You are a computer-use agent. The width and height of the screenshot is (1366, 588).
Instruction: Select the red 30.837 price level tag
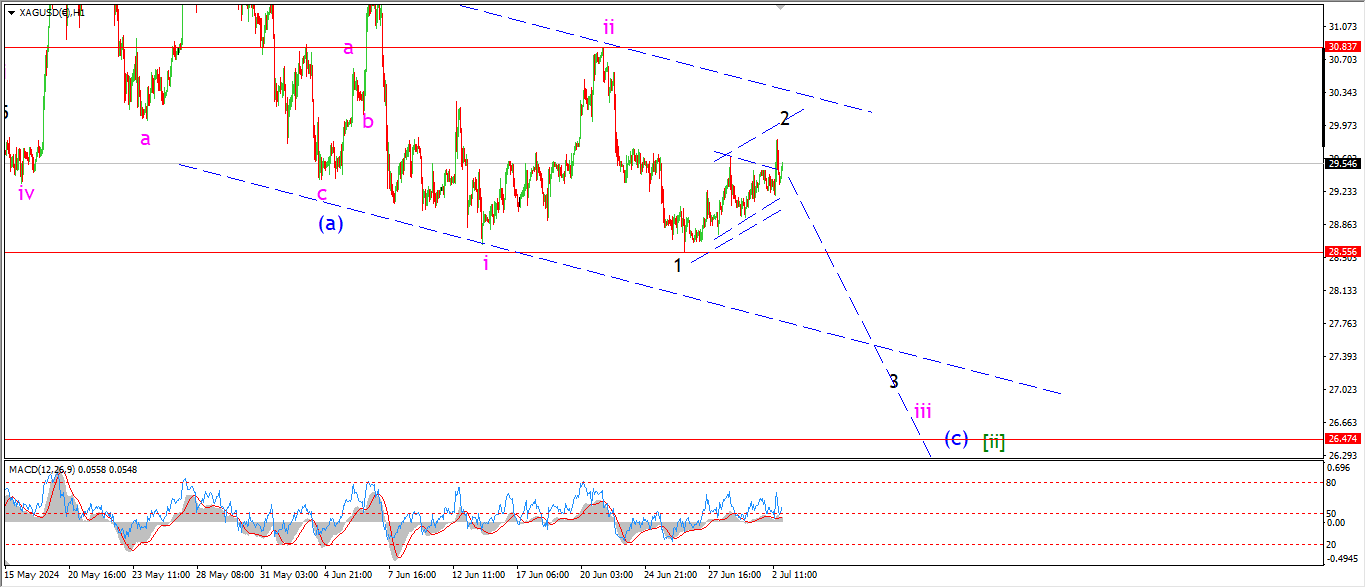[x=1341, y=47]
